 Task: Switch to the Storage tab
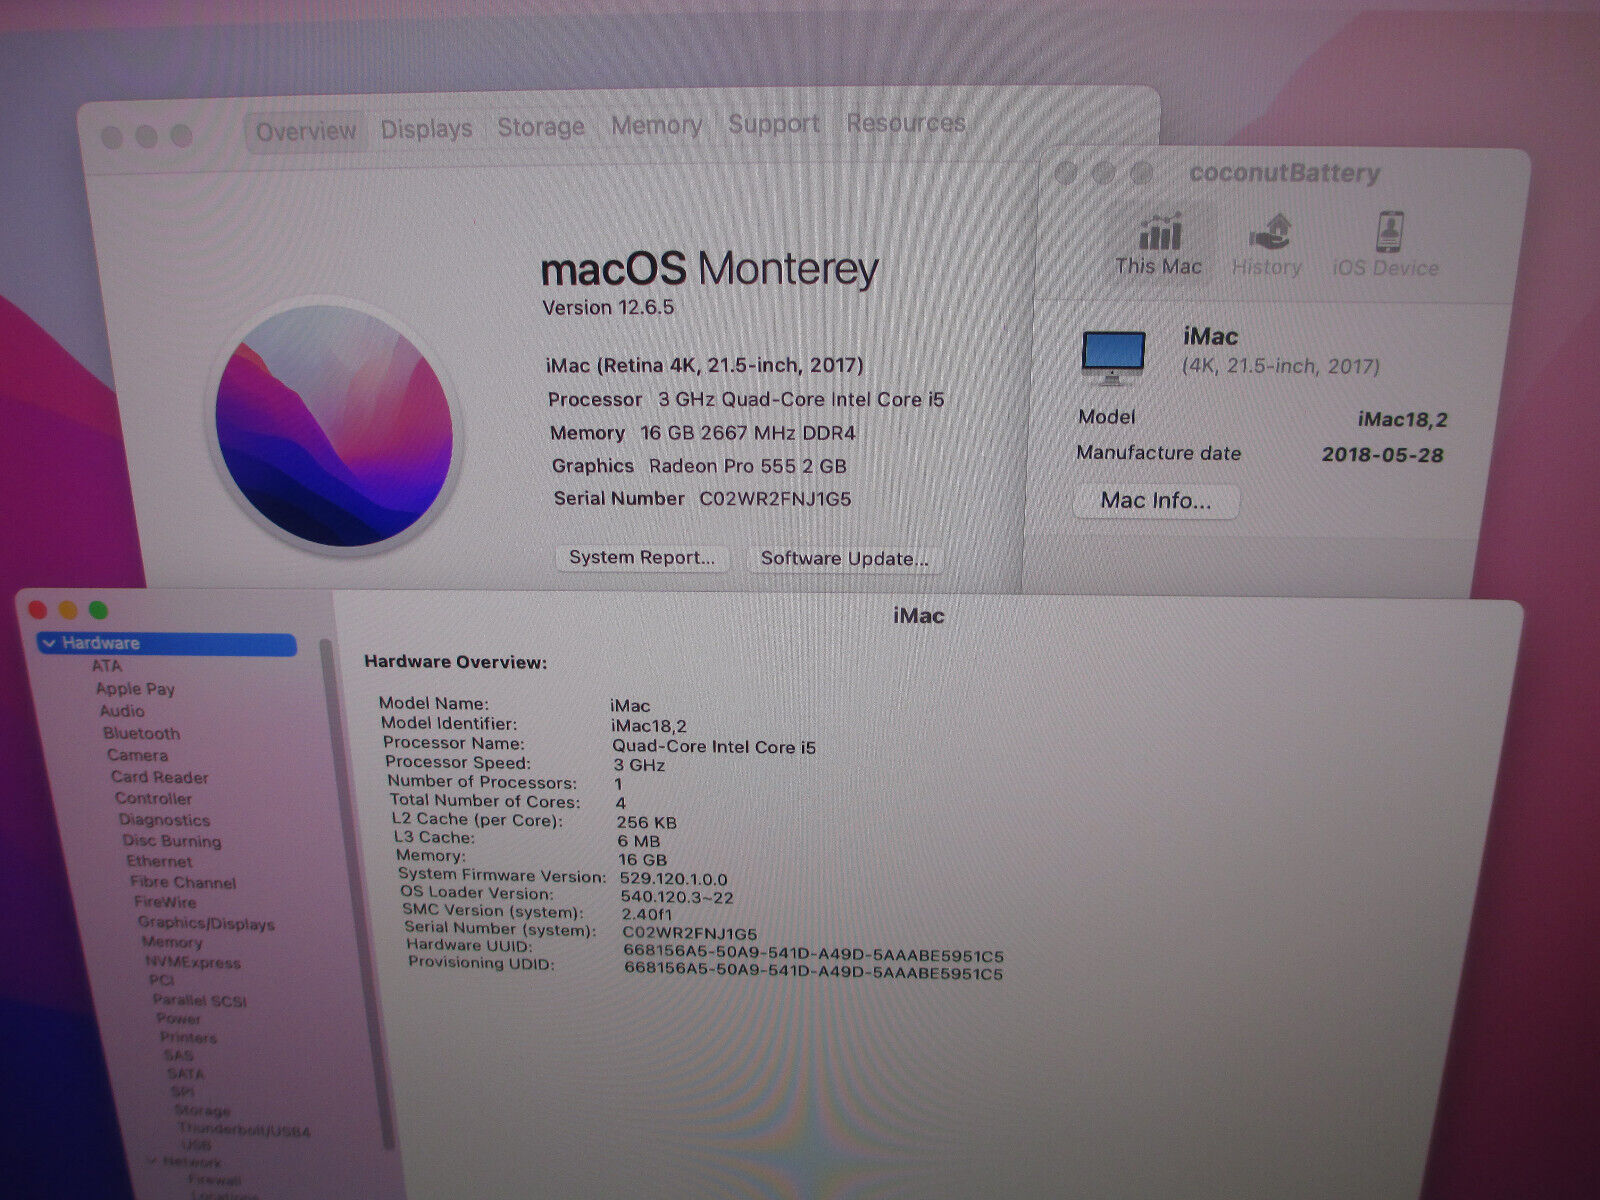coord(541,127)
